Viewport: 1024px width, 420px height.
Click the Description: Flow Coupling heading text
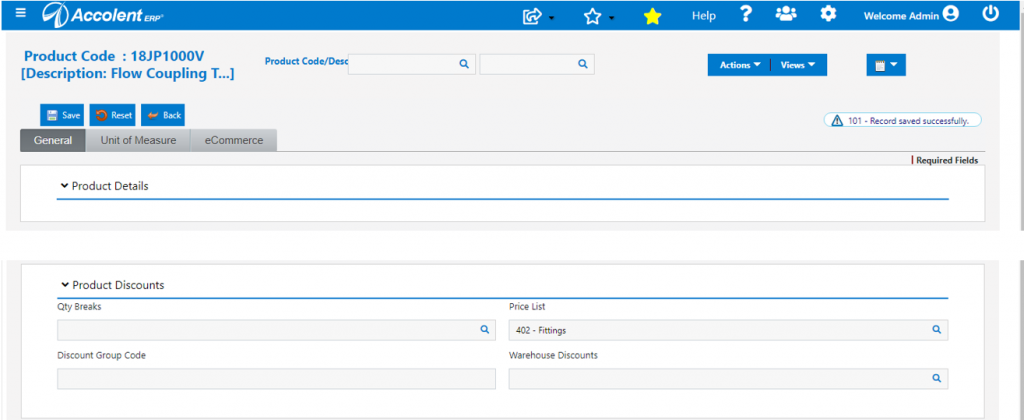127,73
